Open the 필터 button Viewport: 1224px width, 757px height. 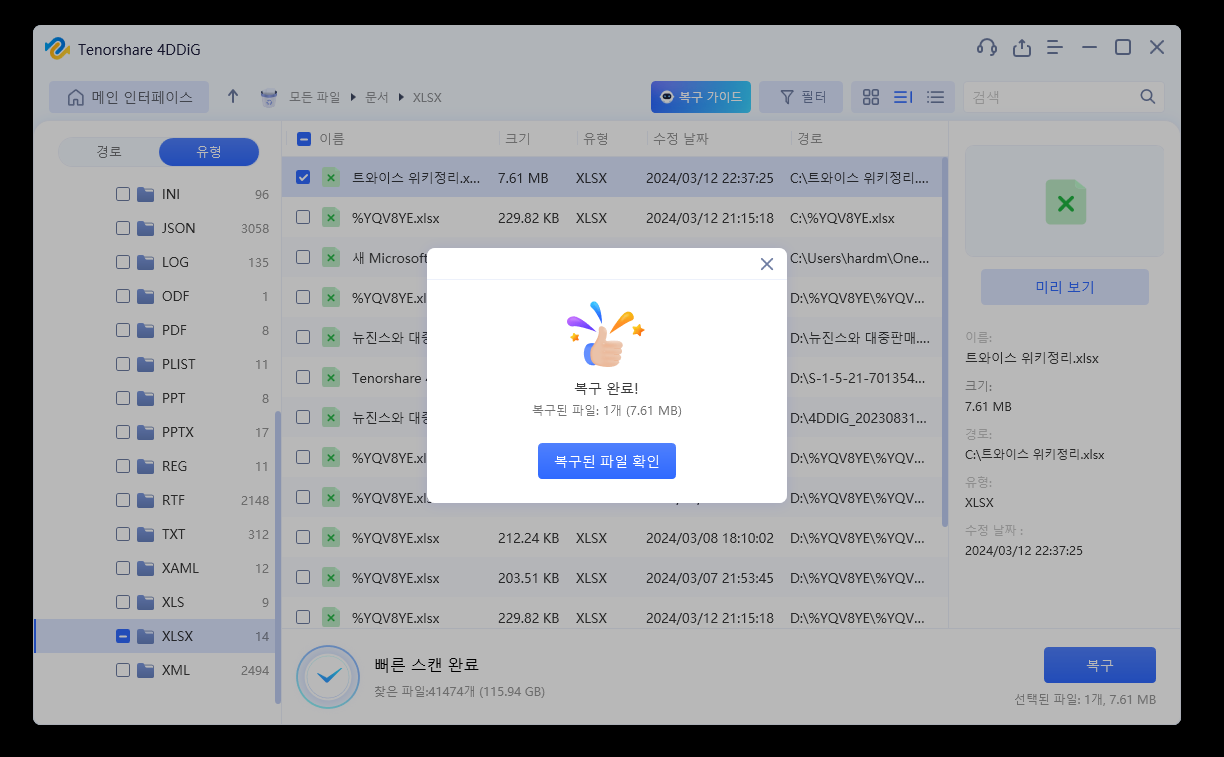[801, 97]
